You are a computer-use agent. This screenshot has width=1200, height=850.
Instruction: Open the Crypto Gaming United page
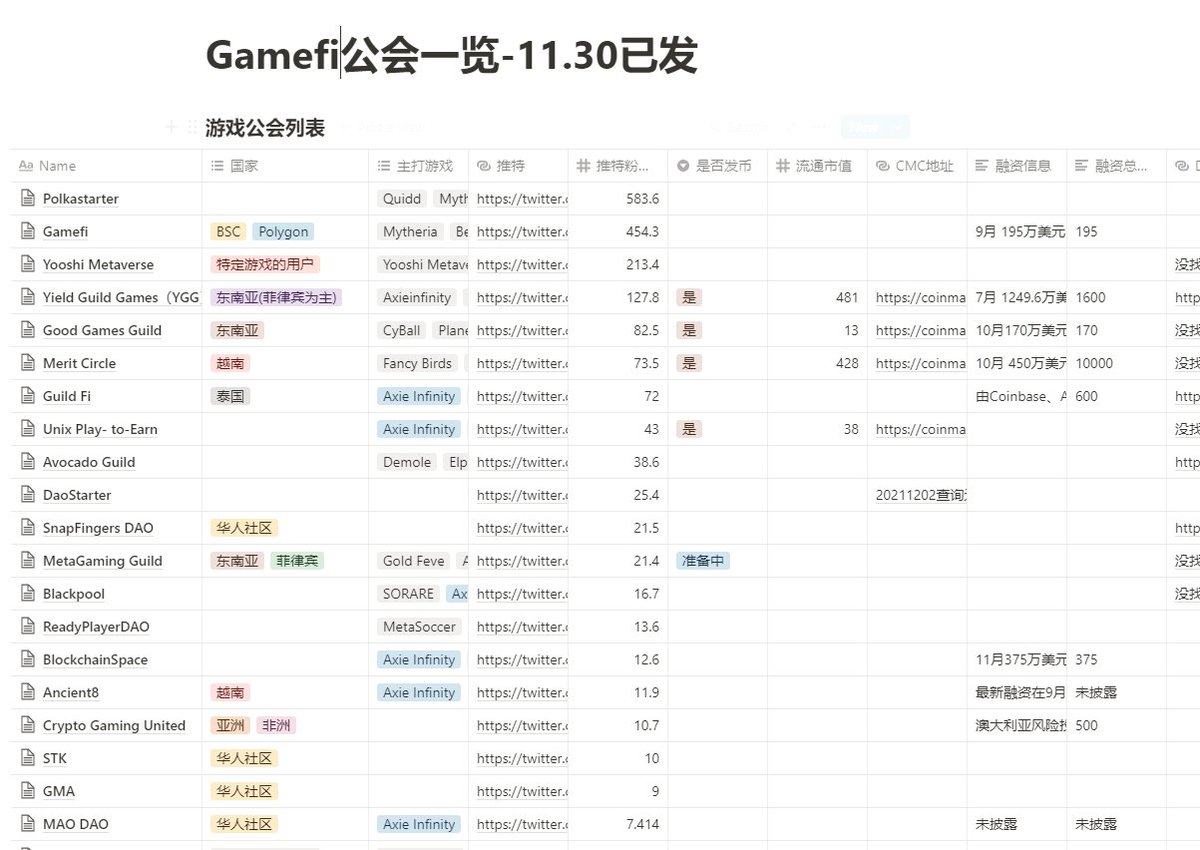[x=114, y=726]
